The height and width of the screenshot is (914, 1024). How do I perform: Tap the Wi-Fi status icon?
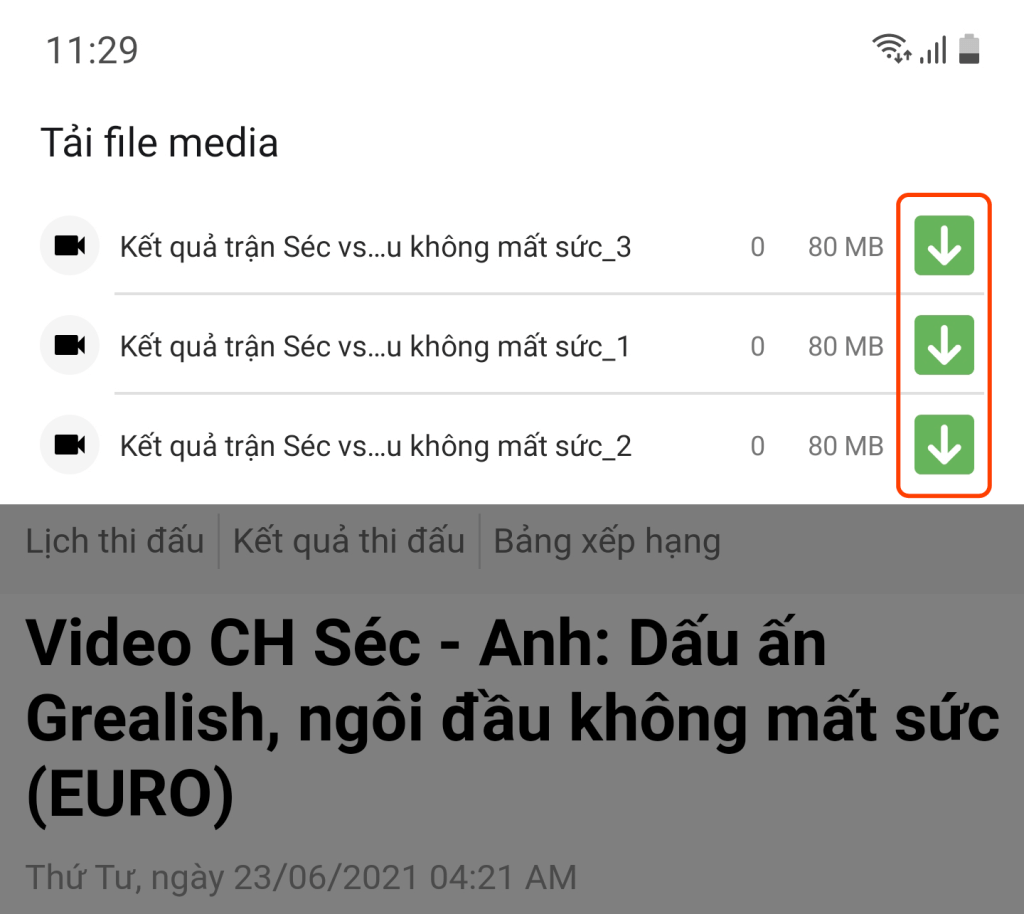891,49
